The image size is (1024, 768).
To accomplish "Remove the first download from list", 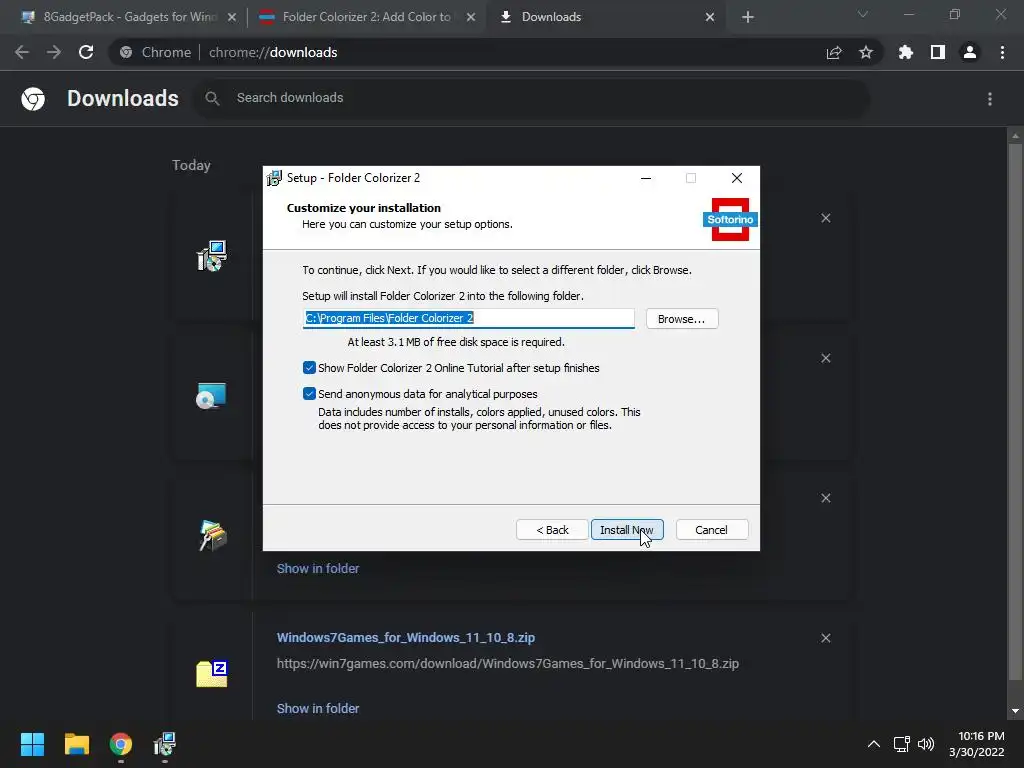I will tap(826, 218).
